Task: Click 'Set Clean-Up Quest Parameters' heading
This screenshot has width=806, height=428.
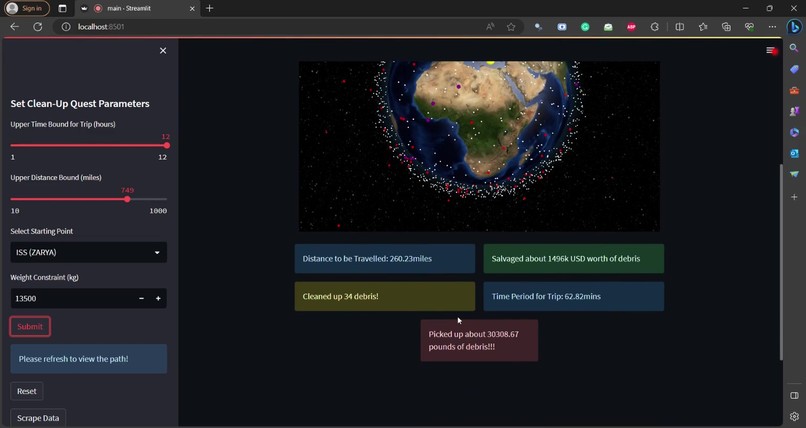Action: pyautogui.click(x=80, y=103)
